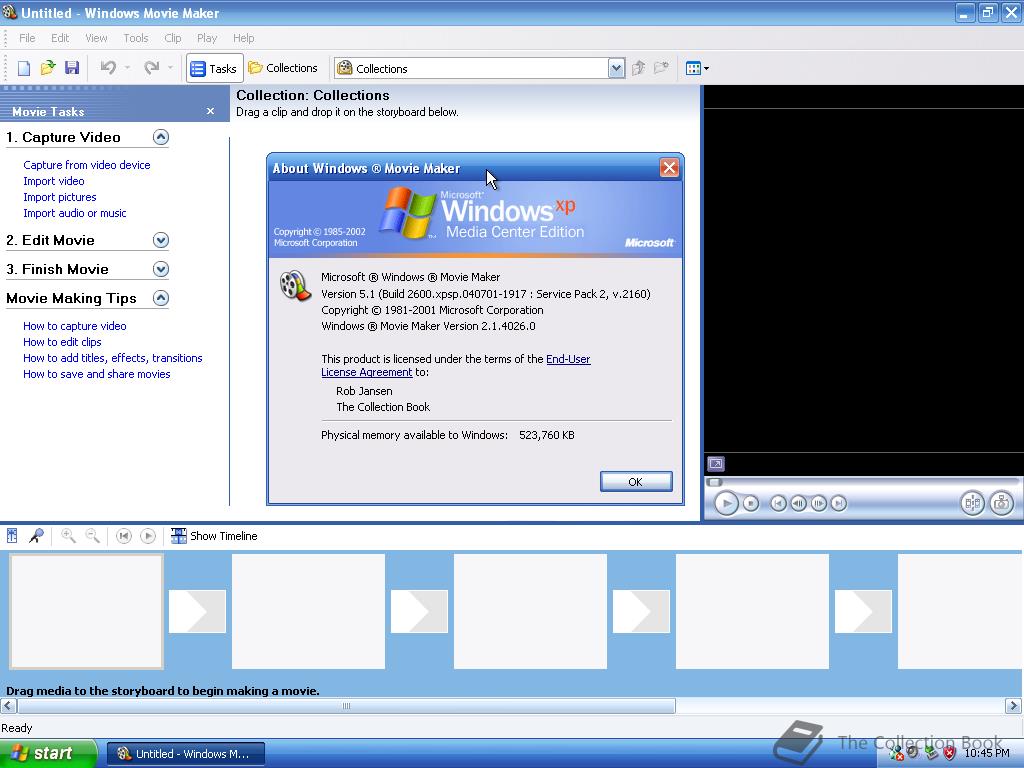Open the View menu
Image resolution: width=1024 pixels, height=768 pixels.
point(96,38)
